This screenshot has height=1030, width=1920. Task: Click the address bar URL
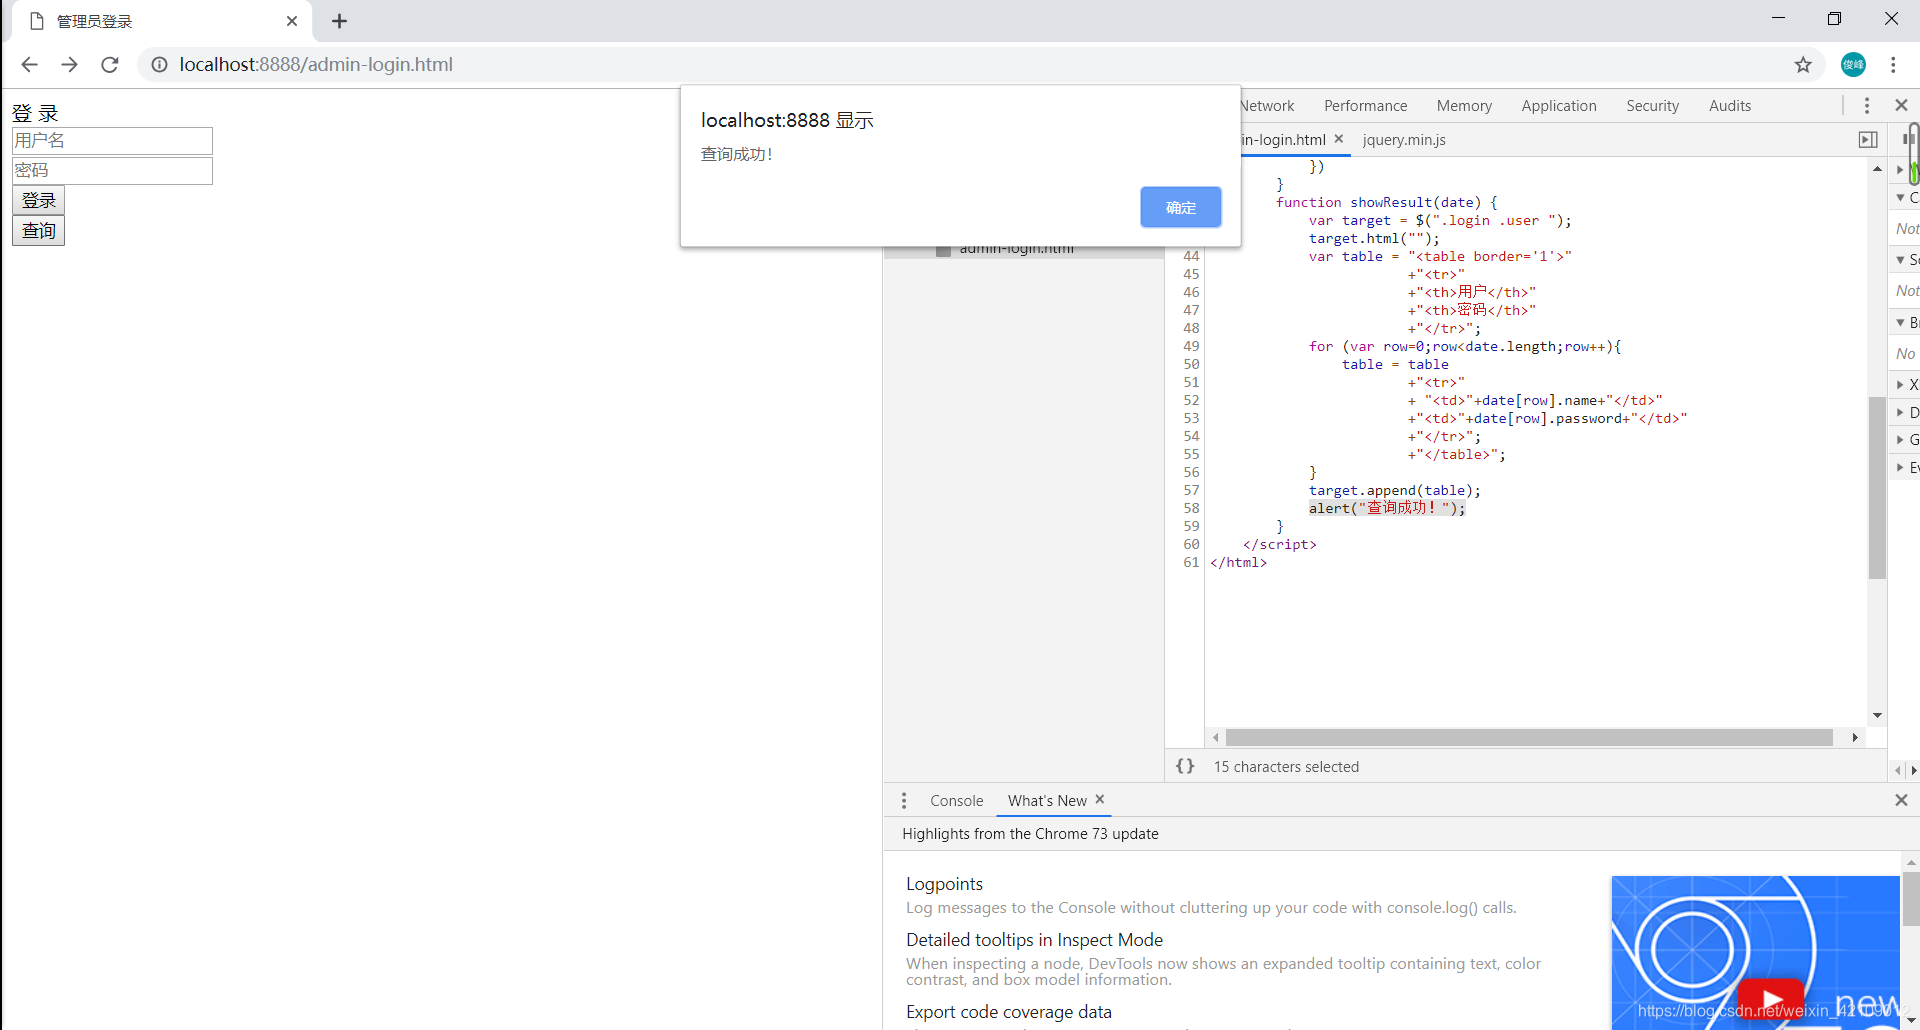[316, 65]
